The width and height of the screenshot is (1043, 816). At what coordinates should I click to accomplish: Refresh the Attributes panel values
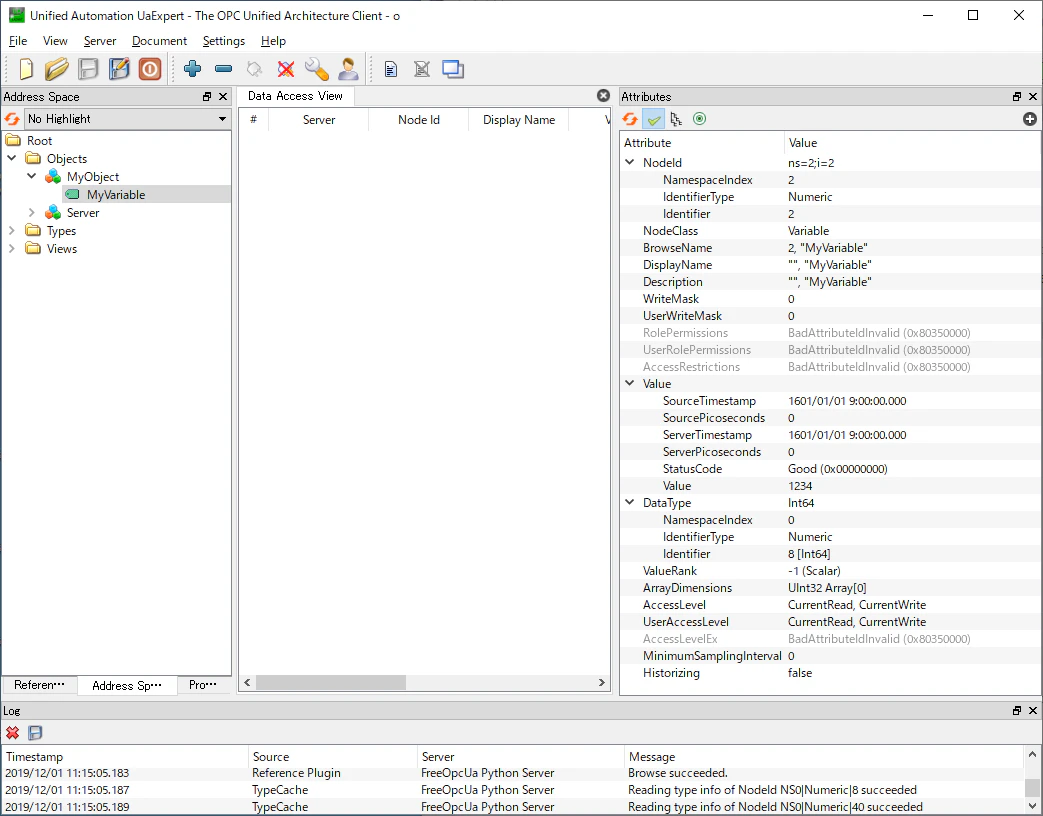click(x=630, y=119)
